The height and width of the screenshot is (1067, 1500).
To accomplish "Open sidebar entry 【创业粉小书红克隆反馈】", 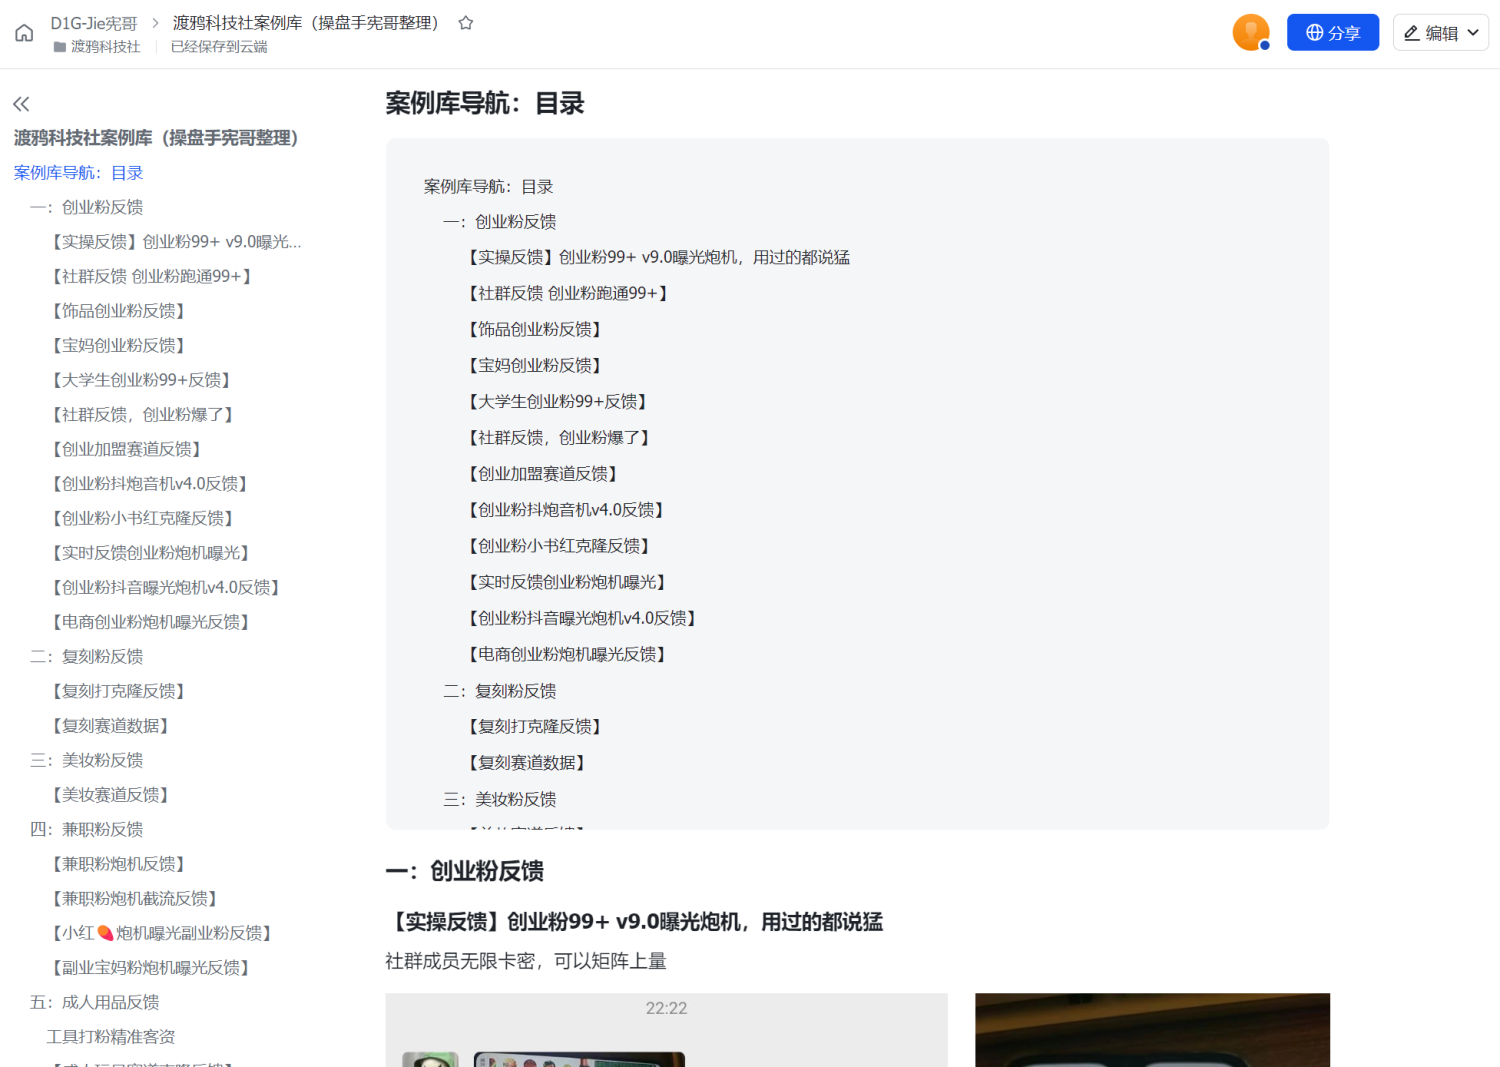I will pyautogui.click(x=143, y=518).
